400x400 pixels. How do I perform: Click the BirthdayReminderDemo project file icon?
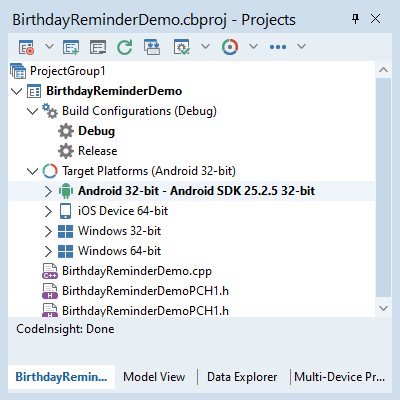[34, 91]
